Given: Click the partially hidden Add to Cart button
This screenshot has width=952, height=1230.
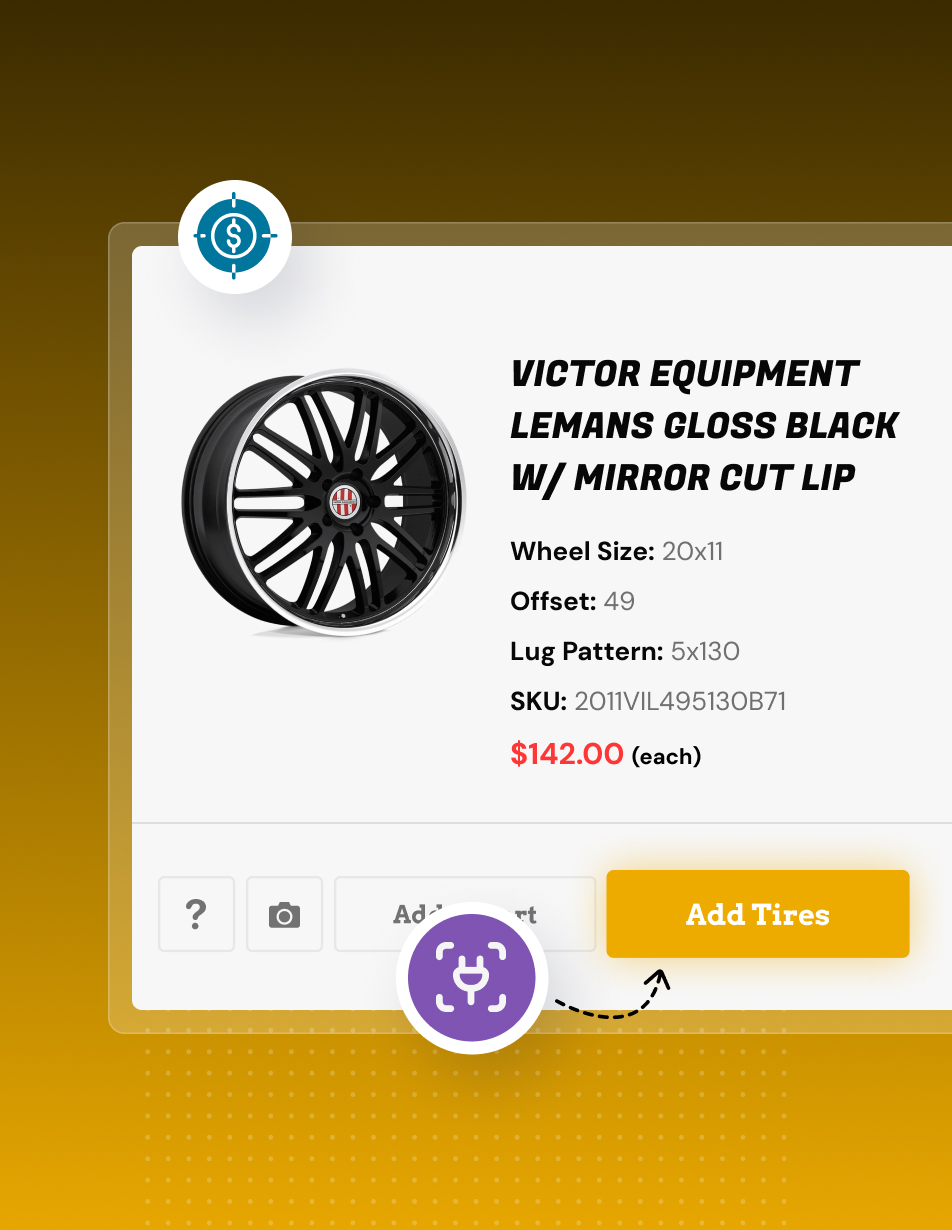Looking at the screenshot, I should coord(465,914).
